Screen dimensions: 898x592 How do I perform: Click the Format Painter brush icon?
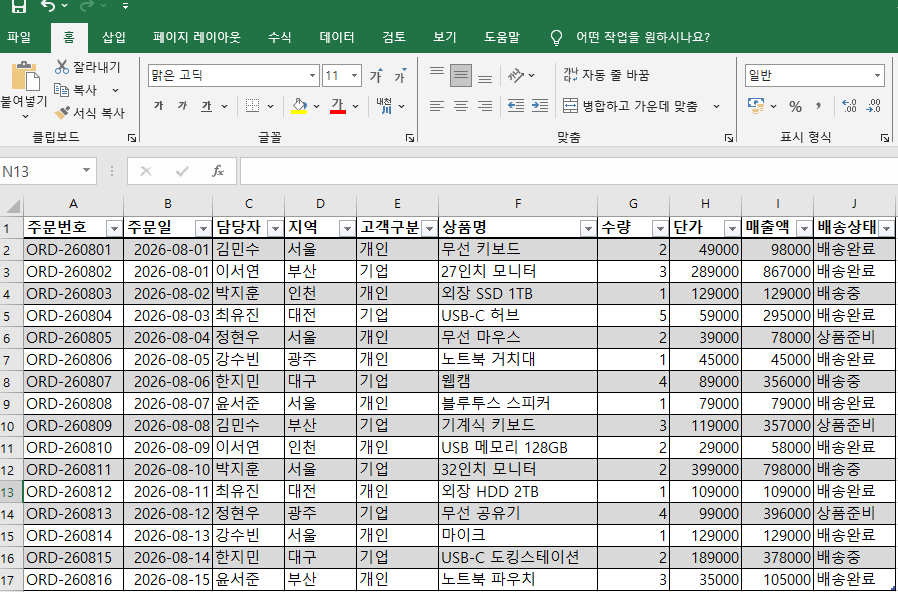pos(62,113)
